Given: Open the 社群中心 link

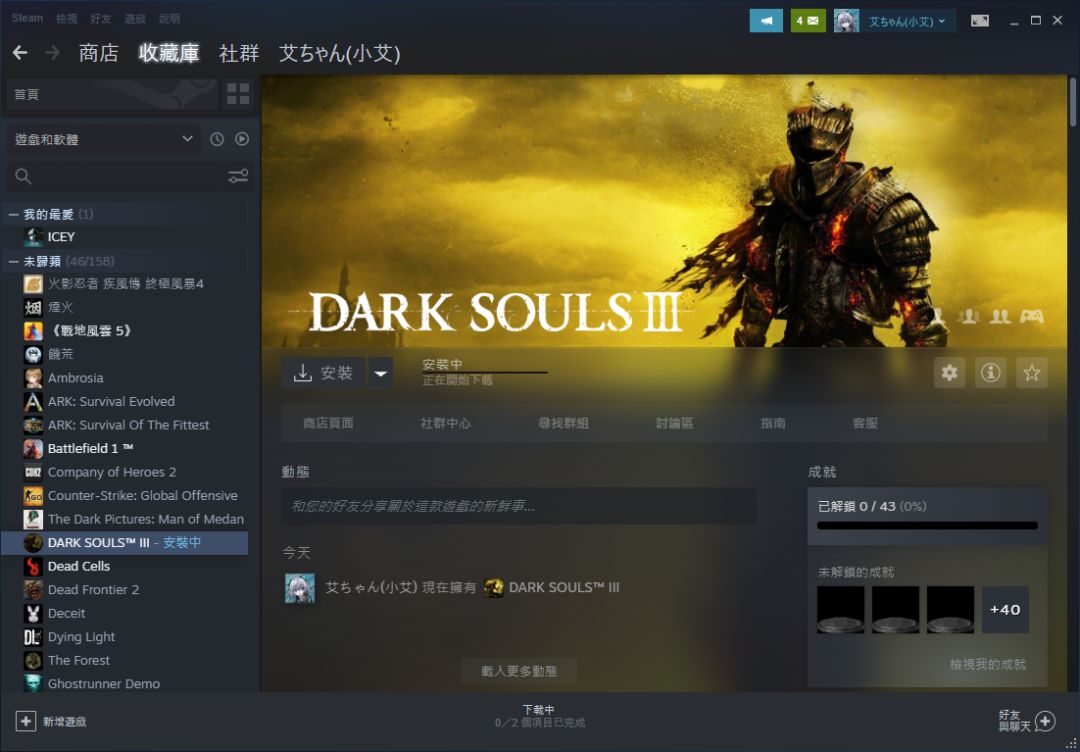Looking at the screenshot, I should click(x=446, y=424).
